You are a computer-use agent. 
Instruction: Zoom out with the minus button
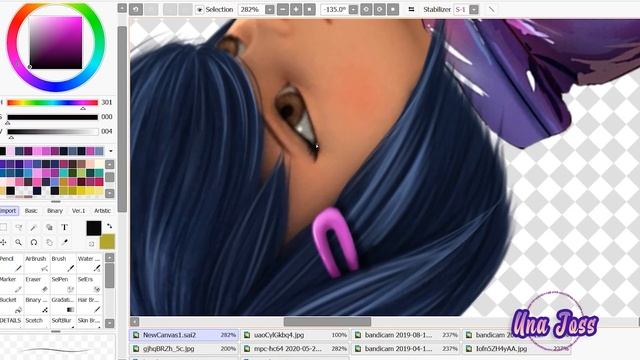(283, 9)
